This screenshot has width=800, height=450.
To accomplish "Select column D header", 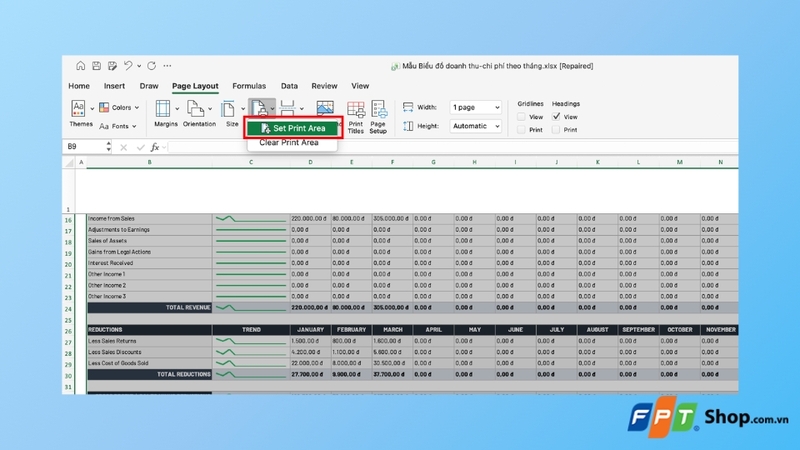I will (x=310, y=162).
